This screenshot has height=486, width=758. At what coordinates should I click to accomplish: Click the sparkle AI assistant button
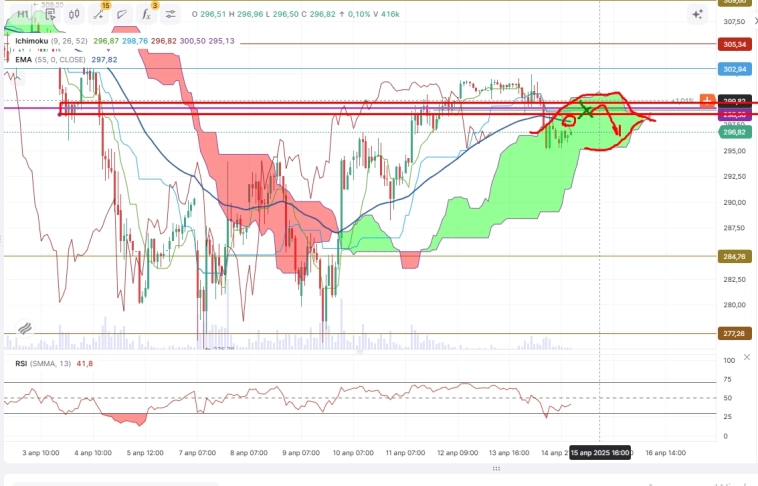[x=698, y=14]
